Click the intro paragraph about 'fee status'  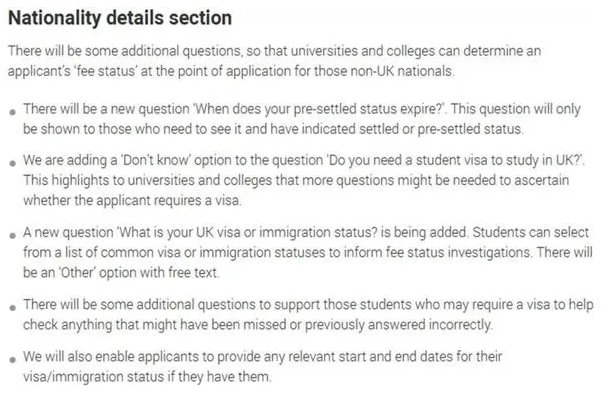pos(274,61)
